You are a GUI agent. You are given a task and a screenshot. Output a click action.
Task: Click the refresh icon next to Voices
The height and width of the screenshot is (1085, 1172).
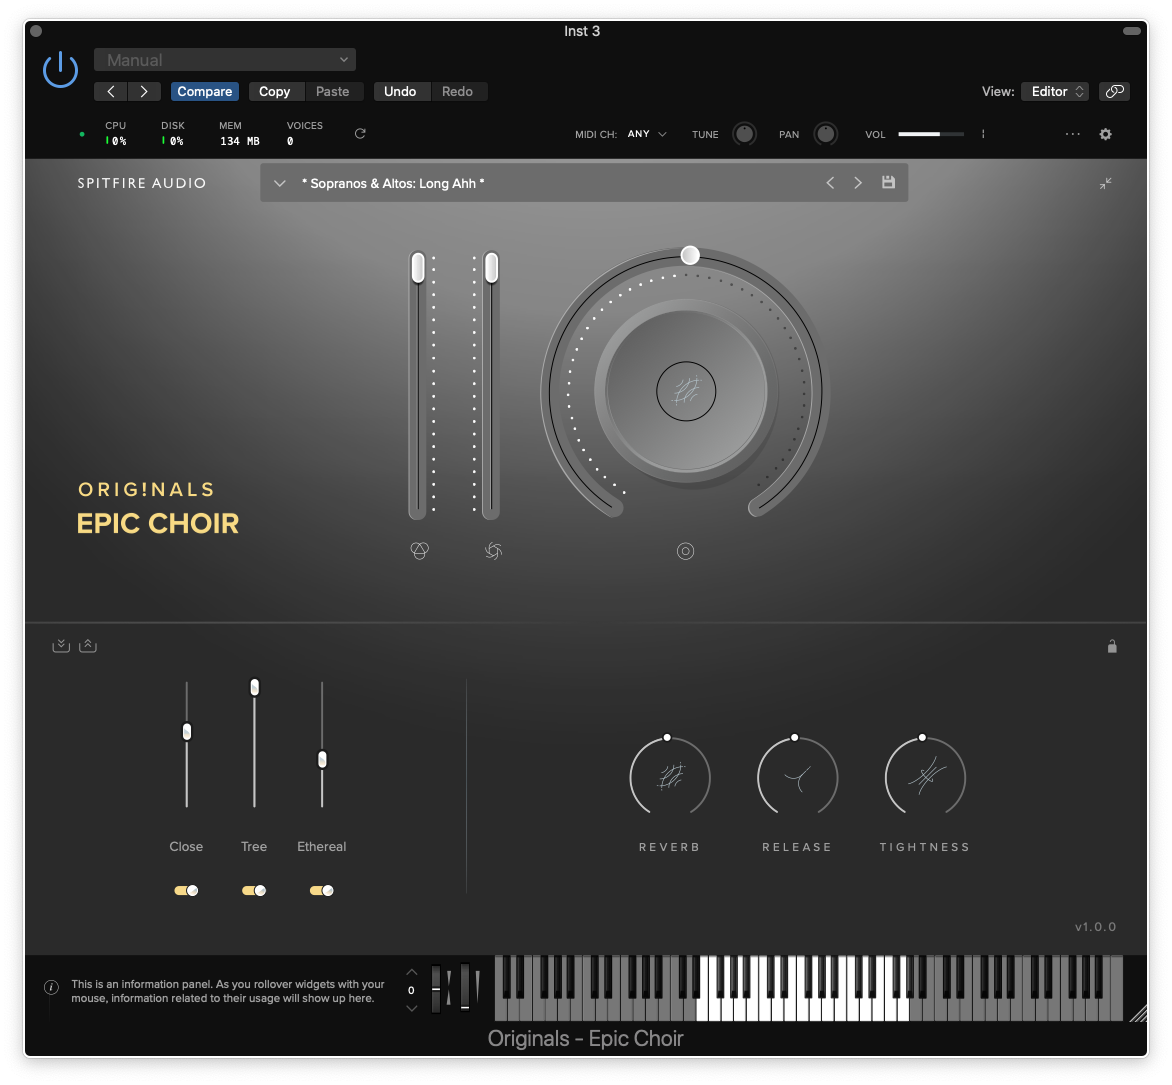360,134
